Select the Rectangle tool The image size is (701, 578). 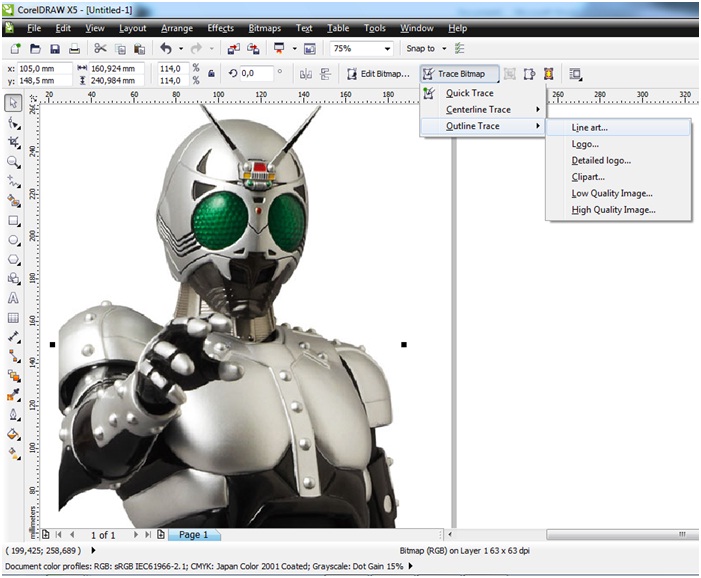coord(13,220)
